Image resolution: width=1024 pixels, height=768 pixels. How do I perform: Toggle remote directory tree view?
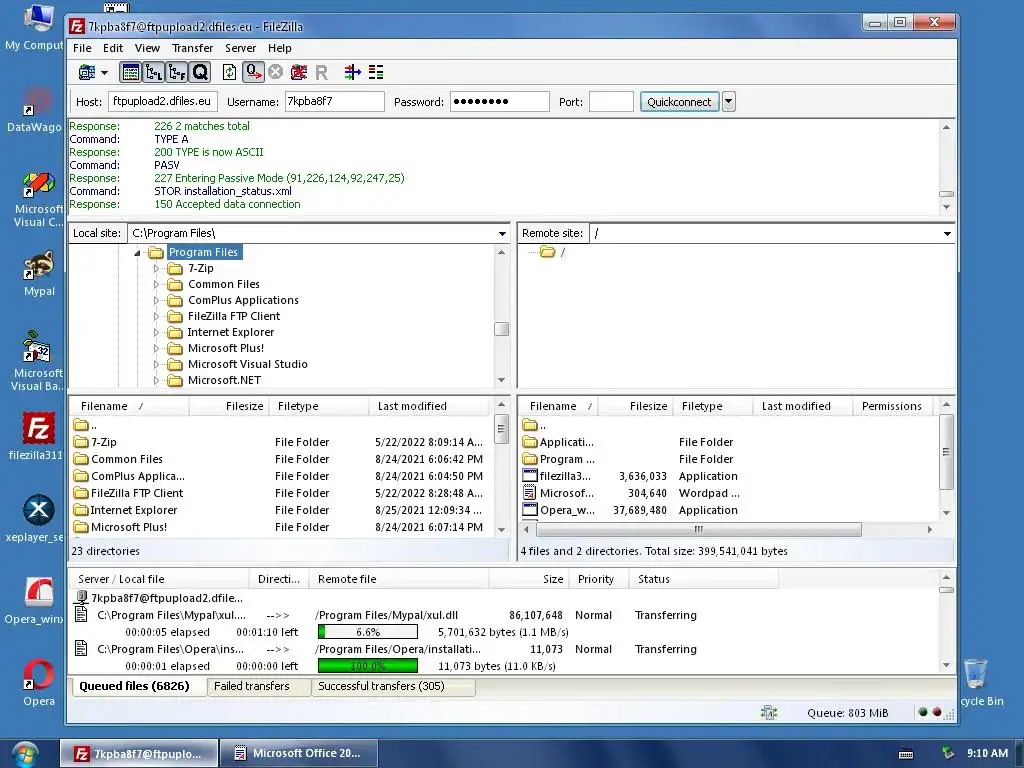pyautogui.click(x=177, y=72)
